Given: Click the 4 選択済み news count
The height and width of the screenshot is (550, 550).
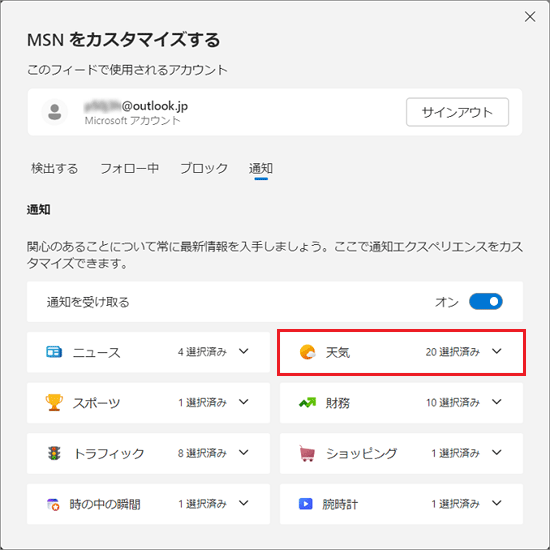Looking at the screenshot, I should click(x=202, y=351).
